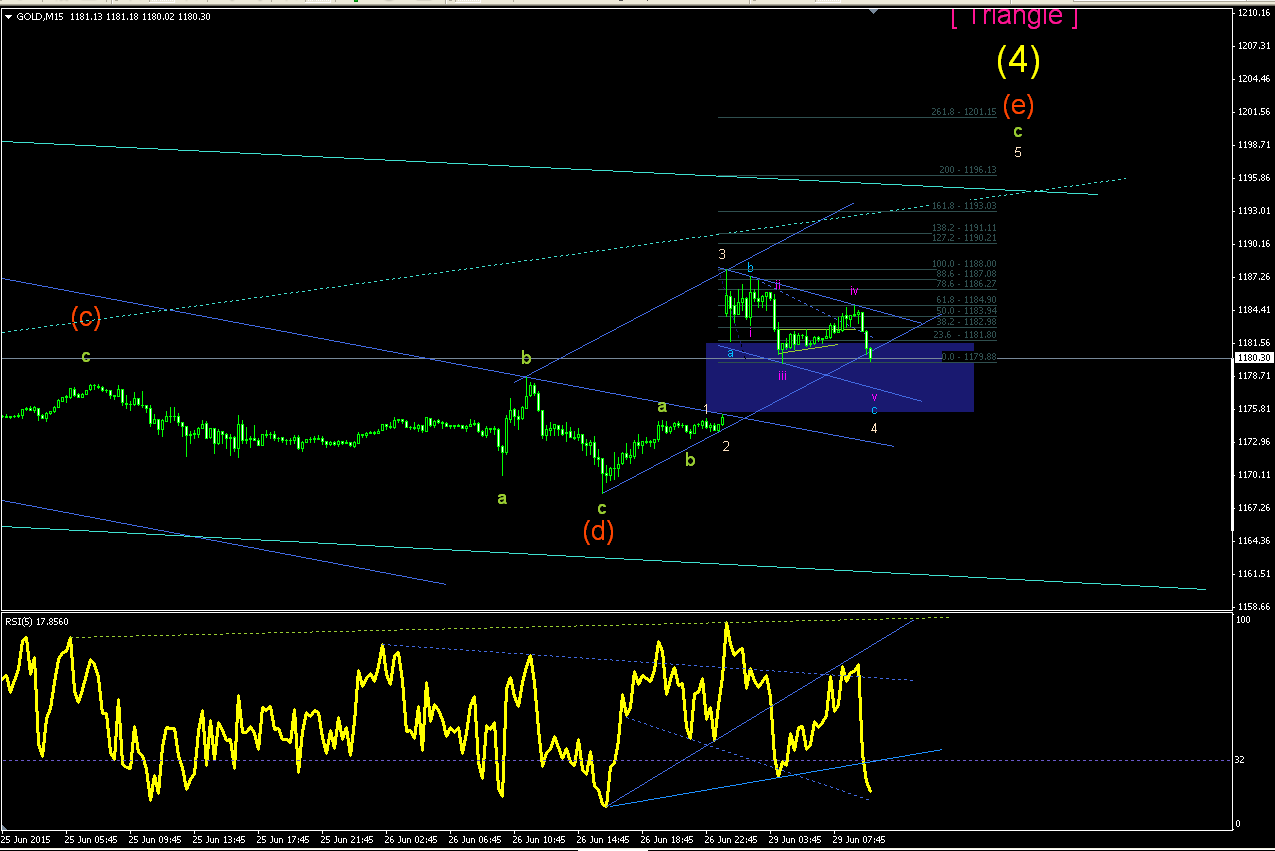Select the white 3 wave label

[x=722, y=255]
